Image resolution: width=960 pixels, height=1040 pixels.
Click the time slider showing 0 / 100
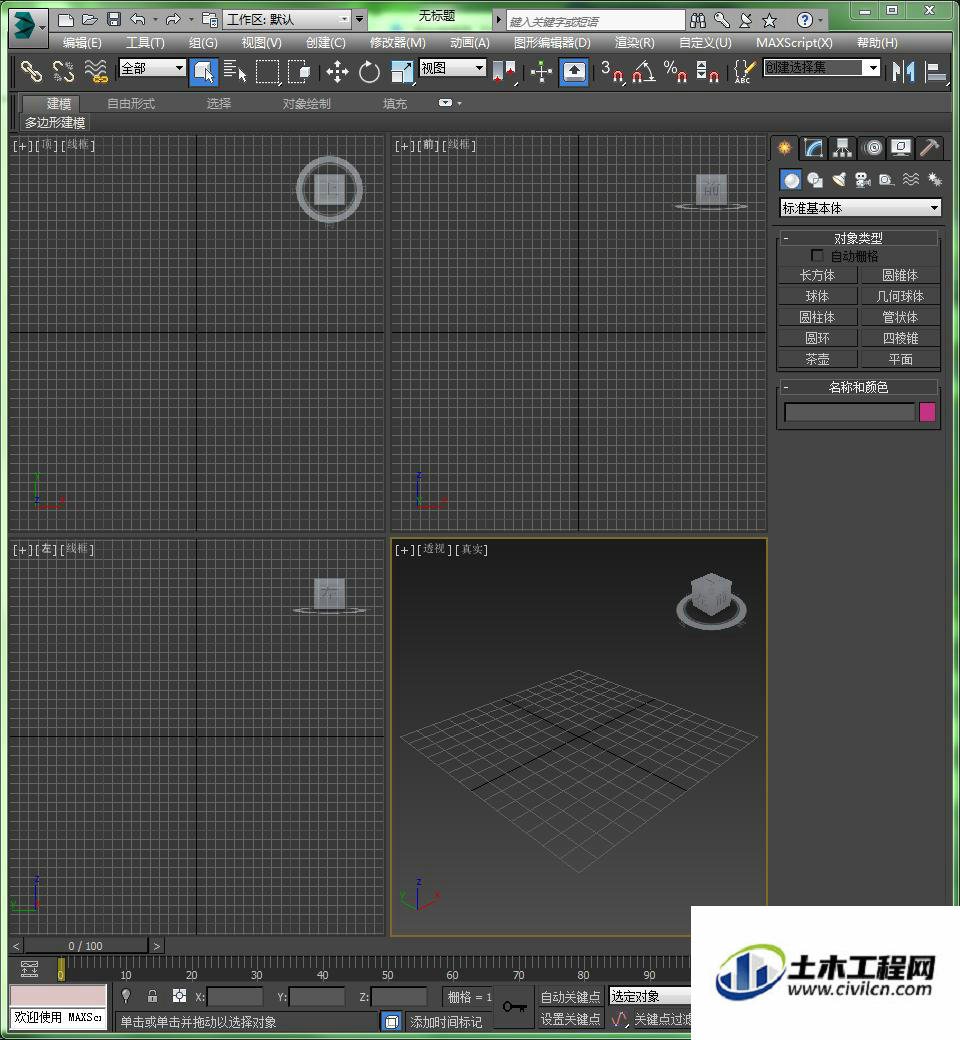click(86, 946)
